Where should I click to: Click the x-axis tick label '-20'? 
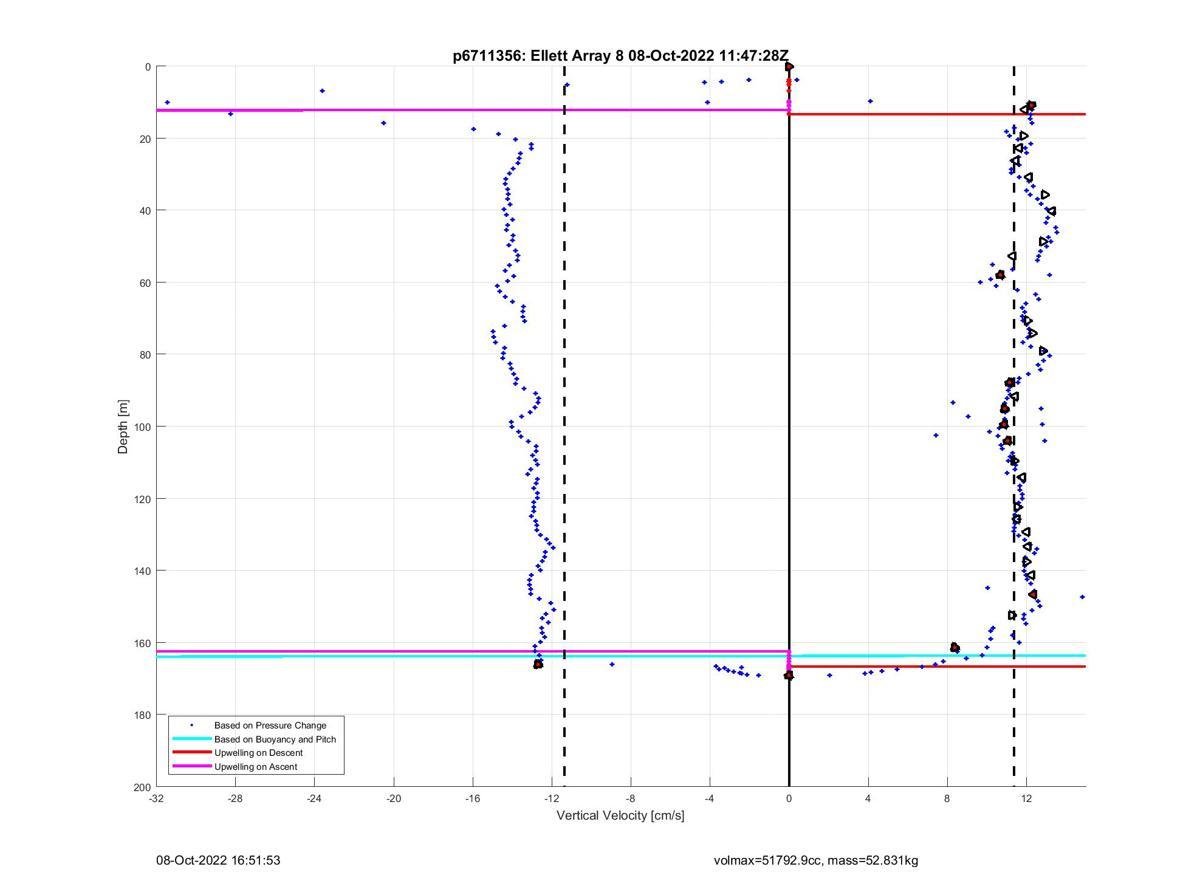[393, 798]
